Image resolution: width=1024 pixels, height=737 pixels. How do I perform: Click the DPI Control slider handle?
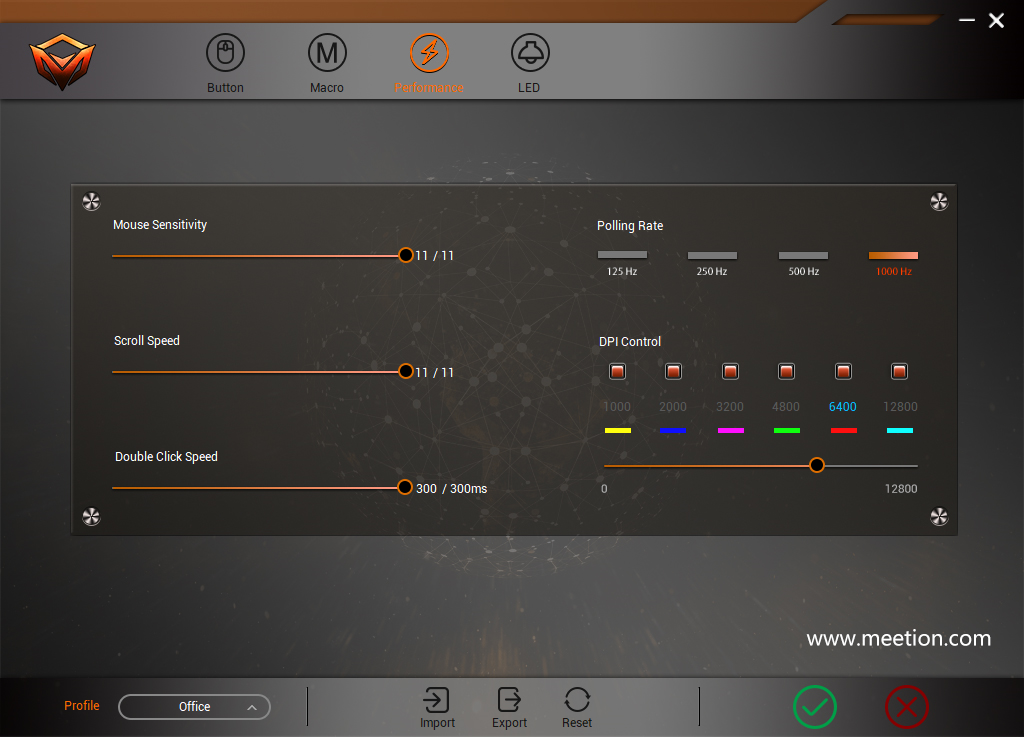[x=817, y=465]
